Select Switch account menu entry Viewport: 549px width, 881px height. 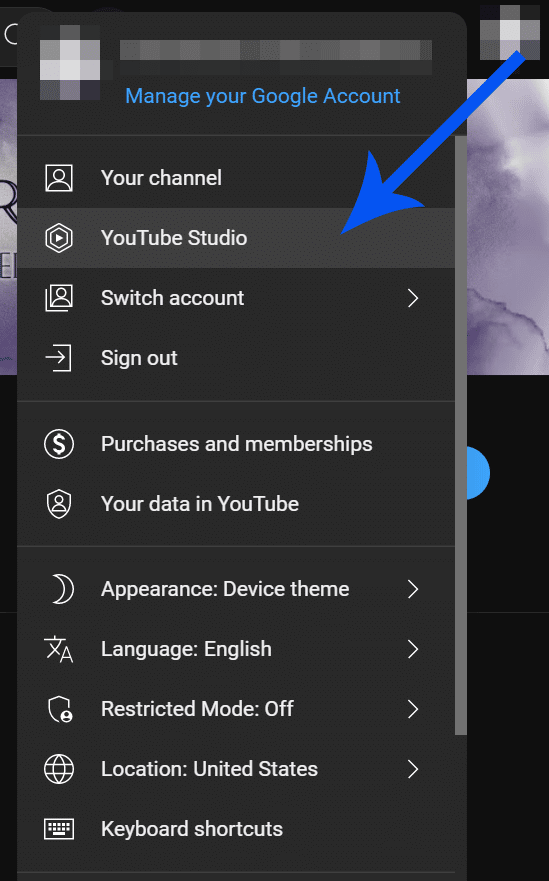(236, 298)
